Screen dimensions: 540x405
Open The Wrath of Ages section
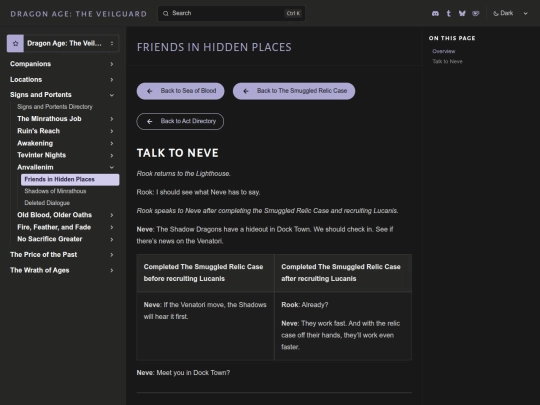click(40, 270)
